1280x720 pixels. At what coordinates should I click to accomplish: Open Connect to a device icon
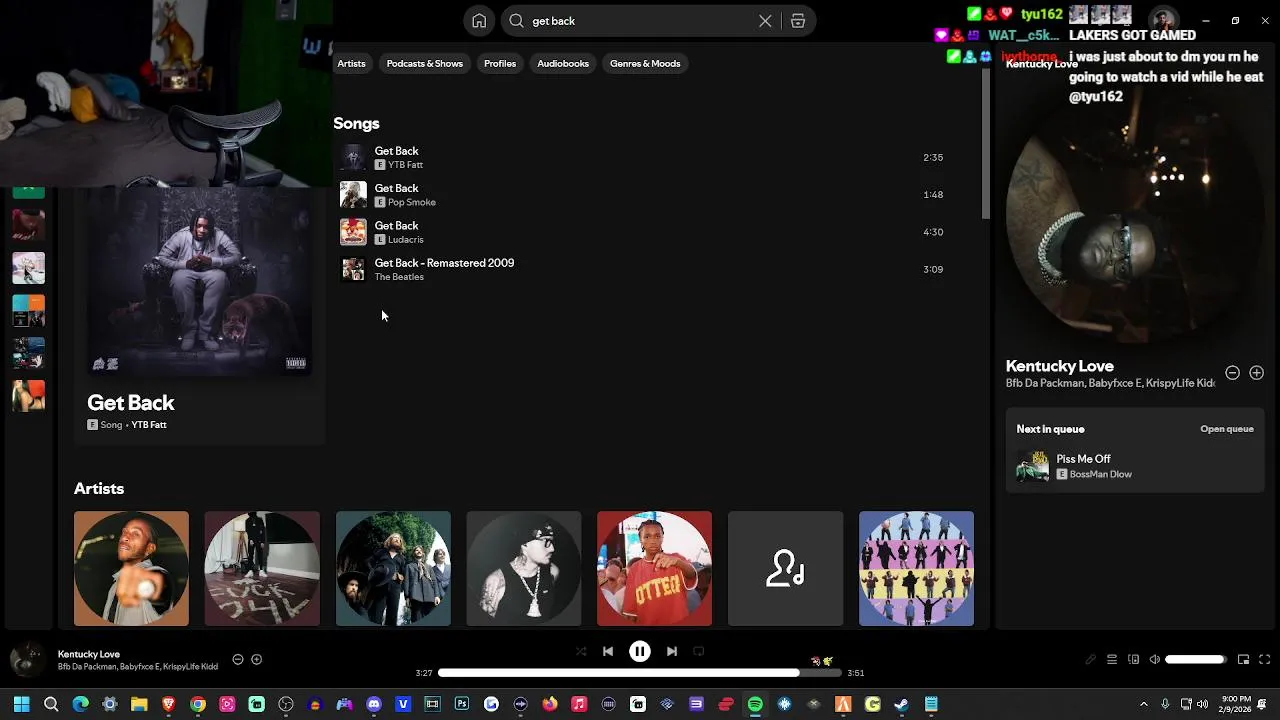(x=1134, y=659)
